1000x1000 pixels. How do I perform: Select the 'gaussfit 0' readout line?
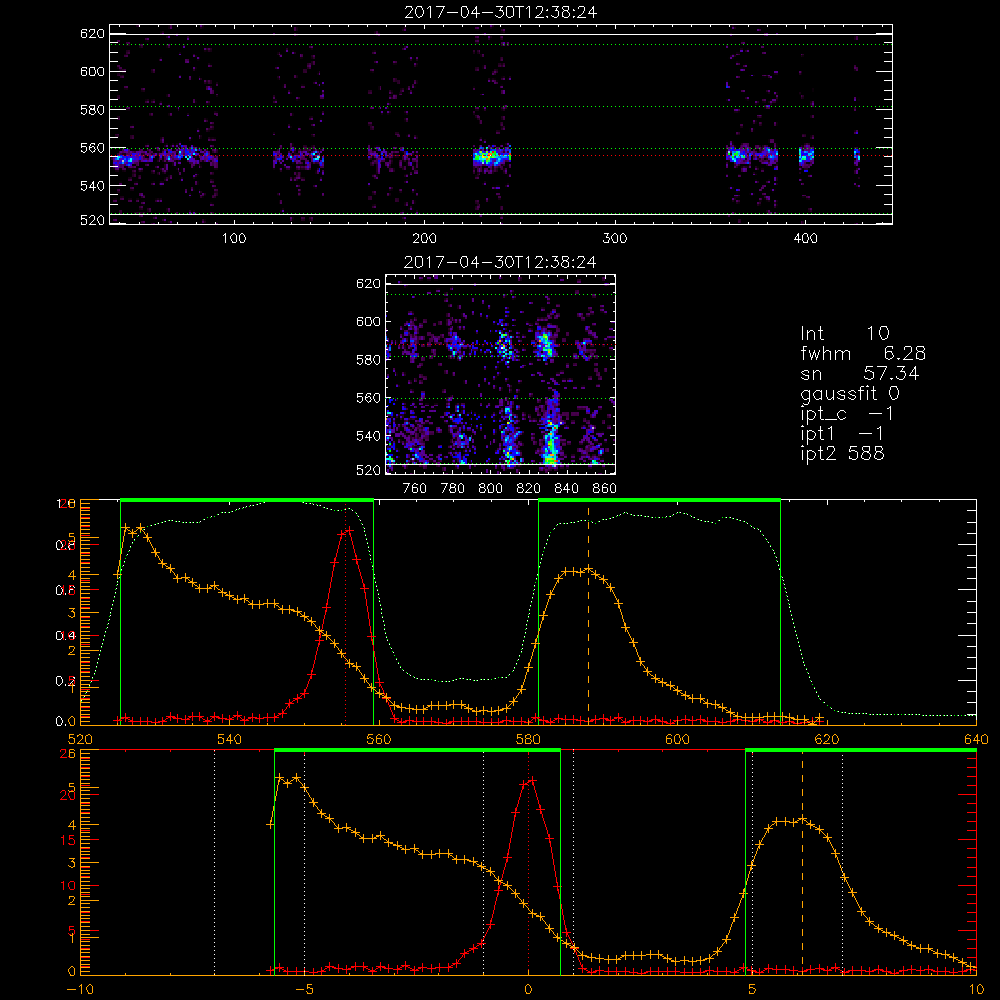coord(849,393)
